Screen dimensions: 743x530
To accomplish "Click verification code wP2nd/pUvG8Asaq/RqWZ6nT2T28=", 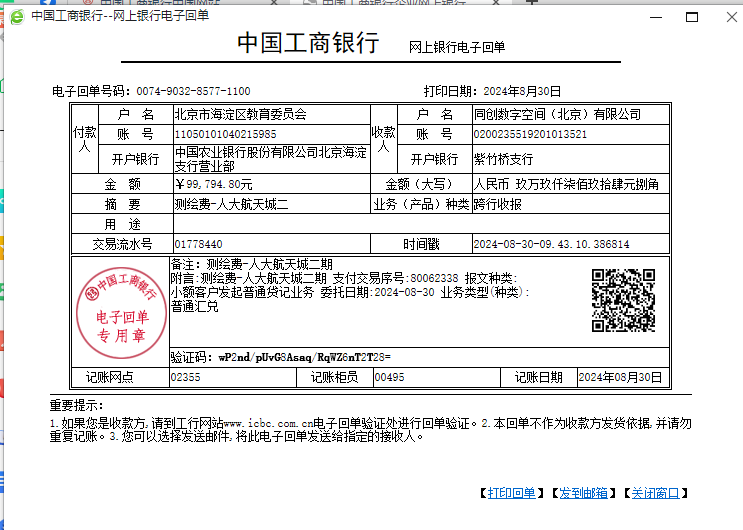I will (x=304, y=357).
